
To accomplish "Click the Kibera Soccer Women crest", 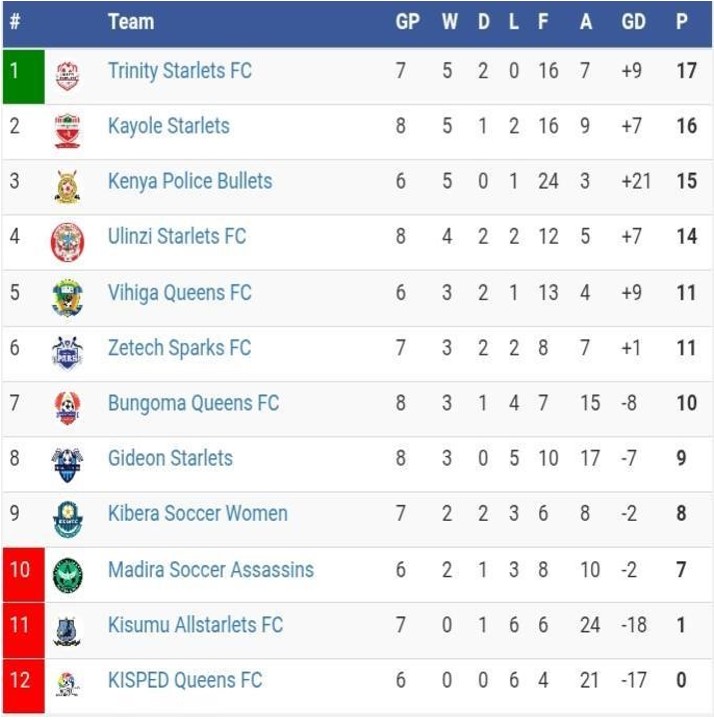I will (x=67, y=518).
